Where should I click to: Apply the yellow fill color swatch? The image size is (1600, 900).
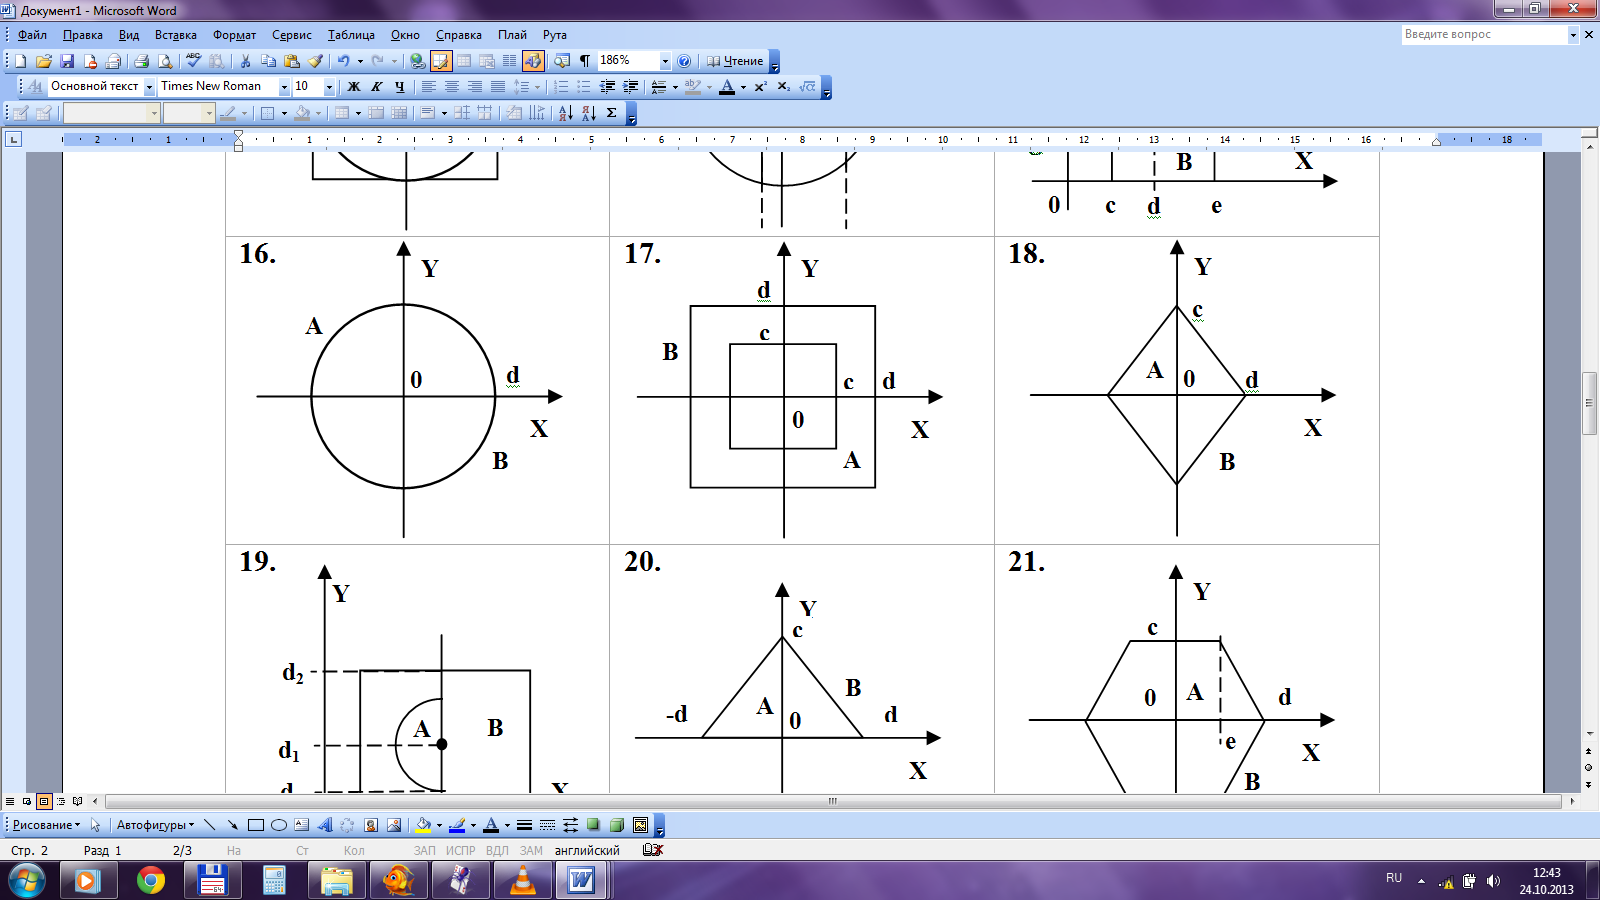[x=424, y=825]
